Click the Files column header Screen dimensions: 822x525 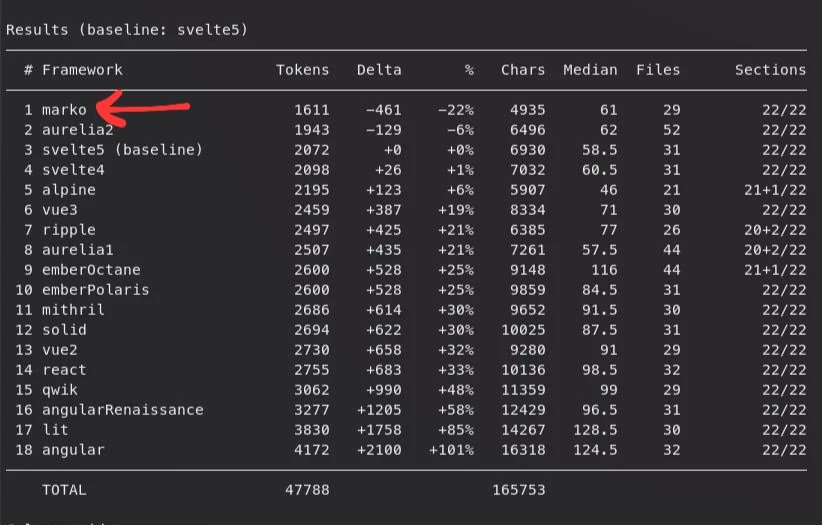click(x=658, y=70)
